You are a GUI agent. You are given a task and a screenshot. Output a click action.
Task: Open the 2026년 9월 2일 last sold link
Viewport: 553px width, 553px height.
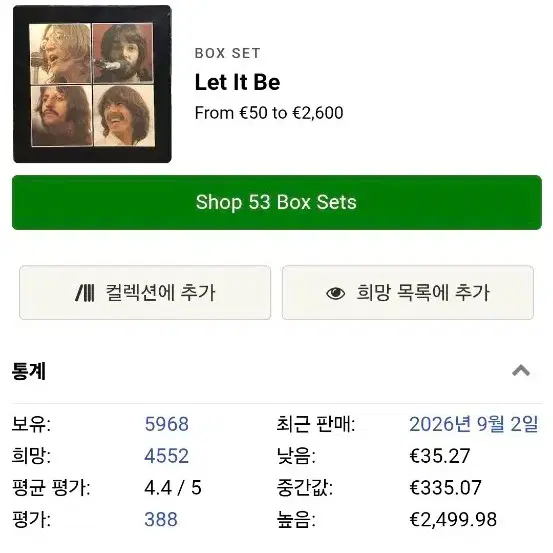(474, 424)
